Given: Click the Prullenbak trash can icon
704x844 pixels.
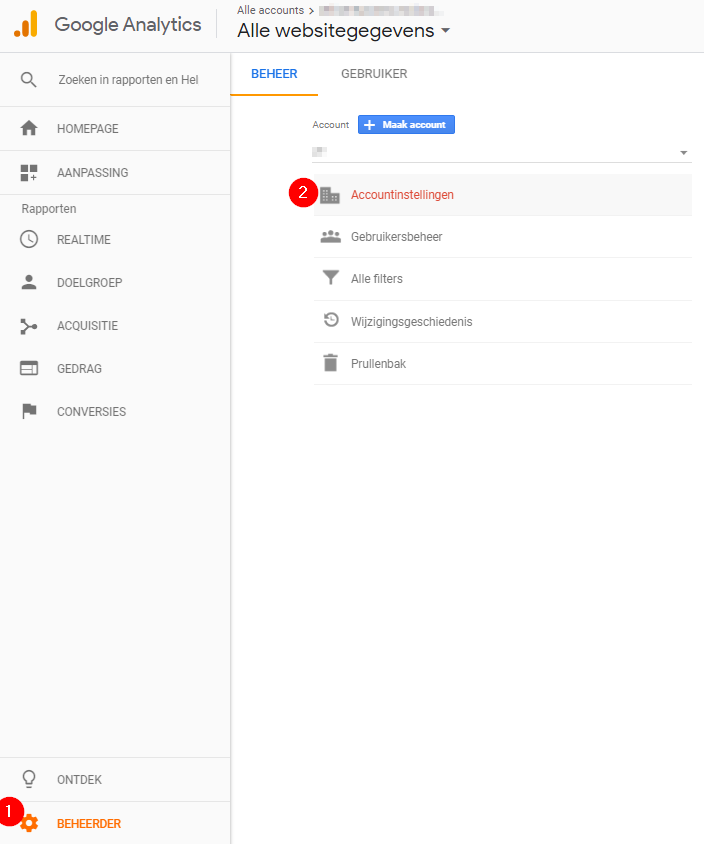Looking at the screenshot, I should click(x=330, y=364).
